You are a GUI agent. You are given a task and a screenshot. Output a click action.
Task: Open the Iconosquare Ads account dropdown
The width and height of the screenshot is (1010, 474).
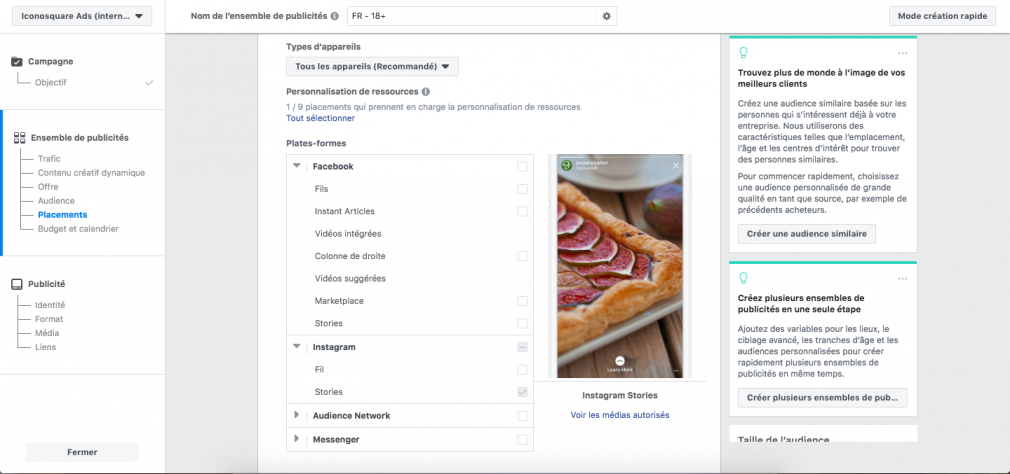point(82,16)
